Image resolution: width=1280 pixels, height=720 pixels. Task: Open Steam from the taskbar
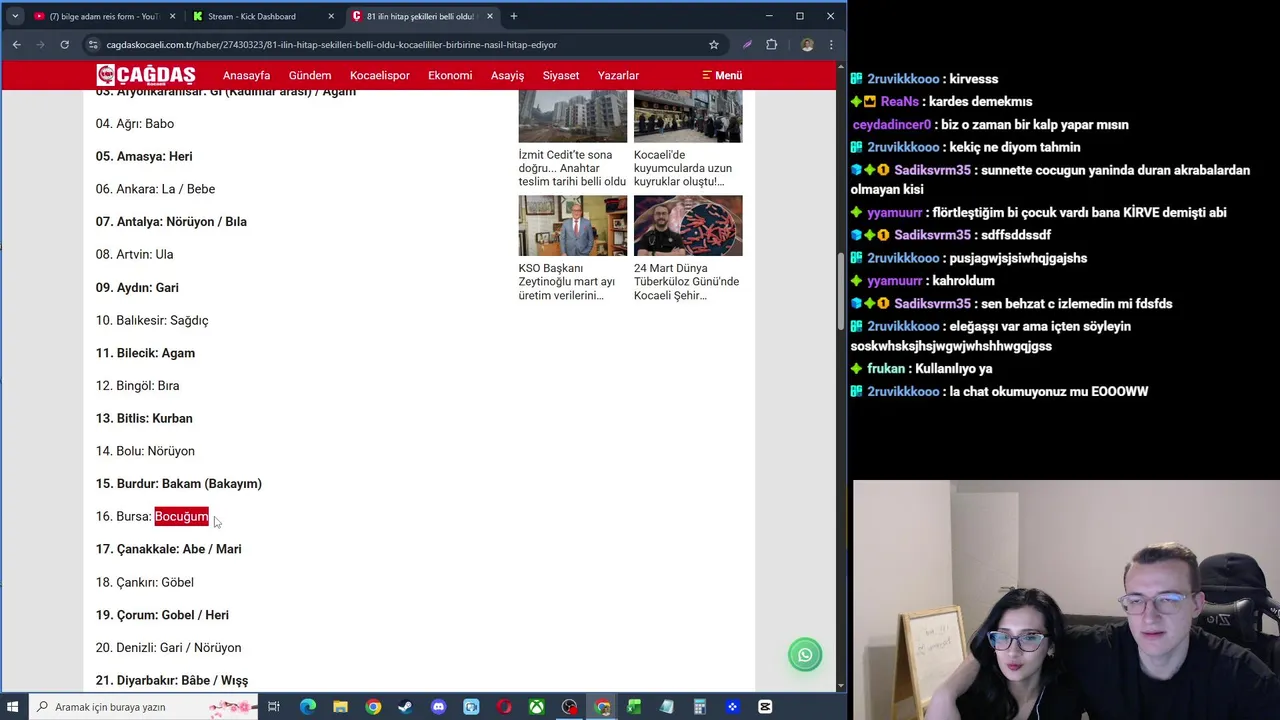(405, 707)
